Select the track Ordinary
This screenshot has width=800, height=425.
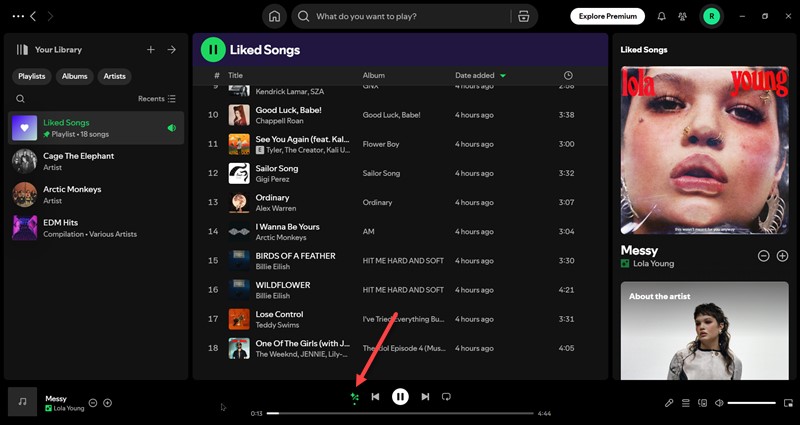coord(400,203)
